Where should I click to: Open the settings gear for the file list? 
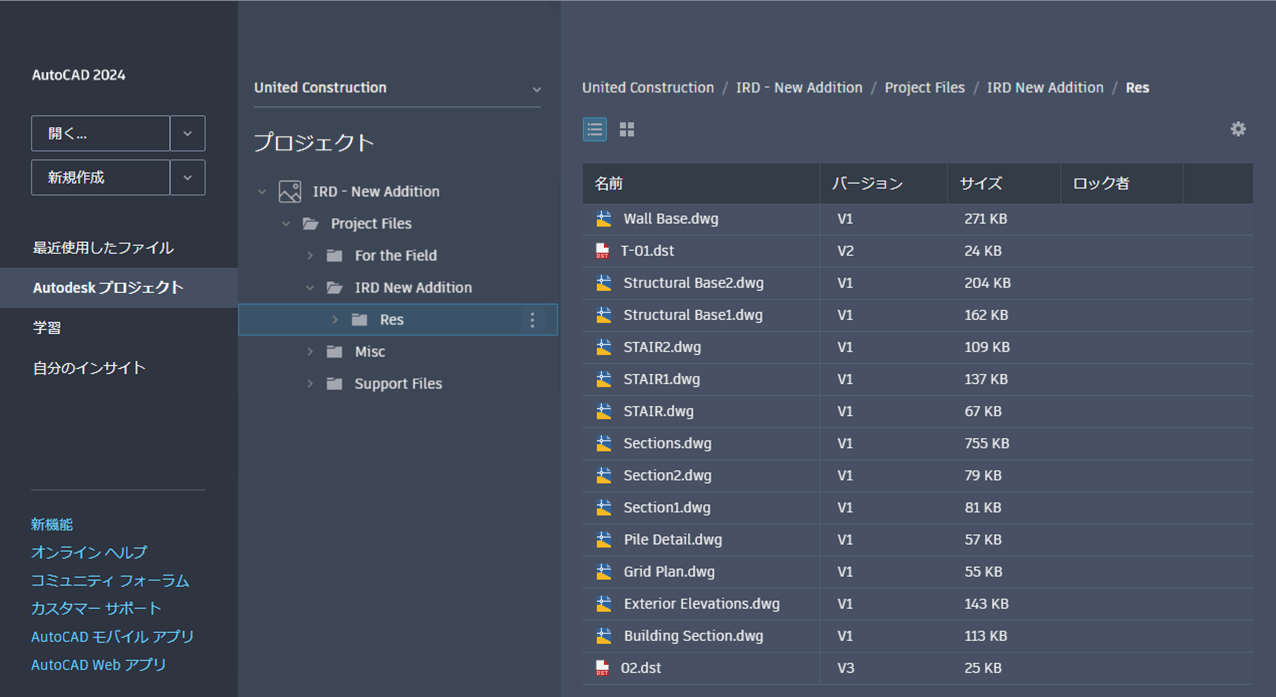click(x=1238, y=129)
